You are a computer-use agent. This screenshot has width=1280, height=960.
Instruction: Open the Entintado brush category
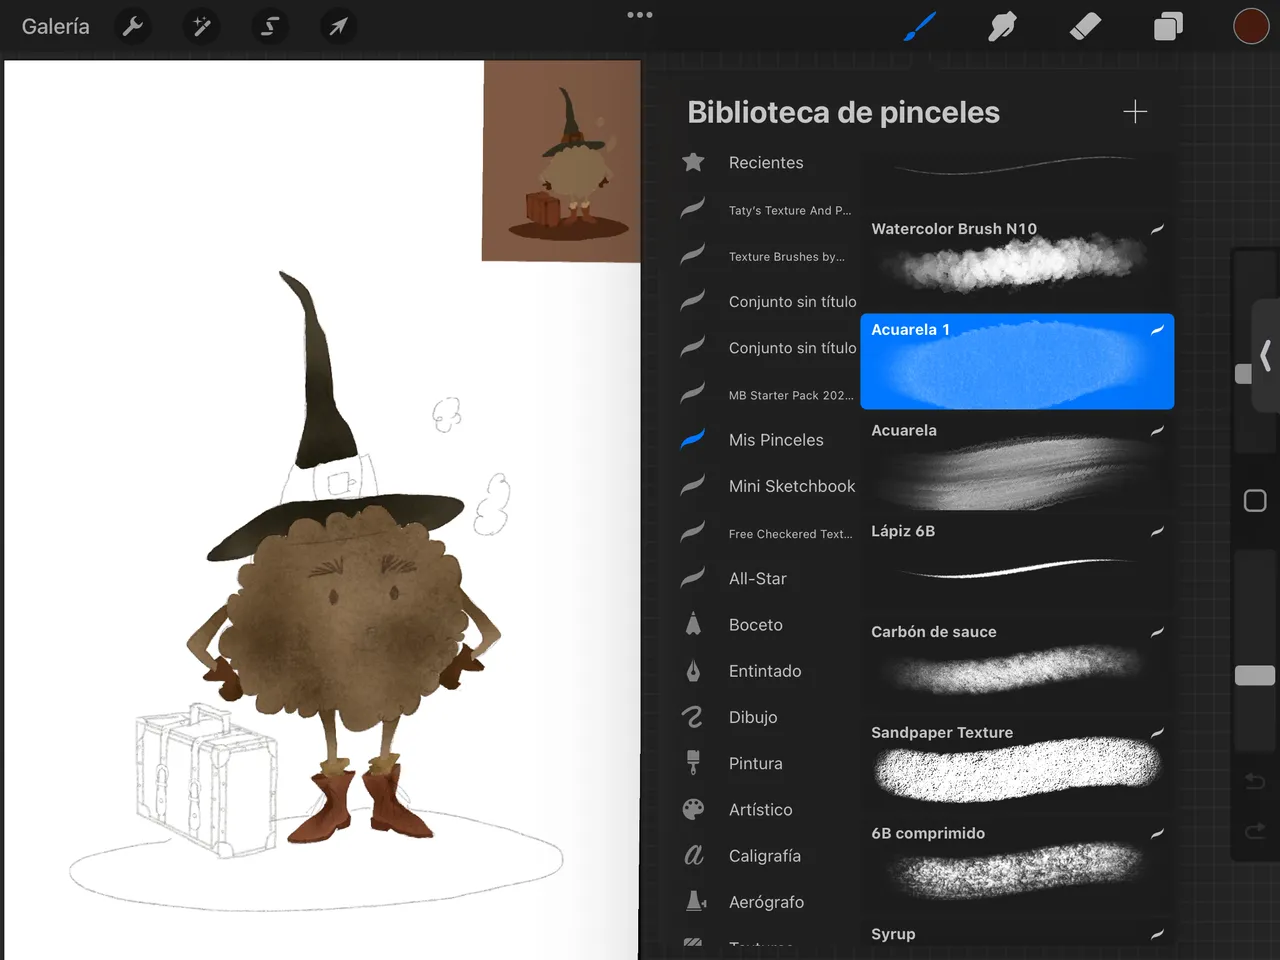point(766,671)
